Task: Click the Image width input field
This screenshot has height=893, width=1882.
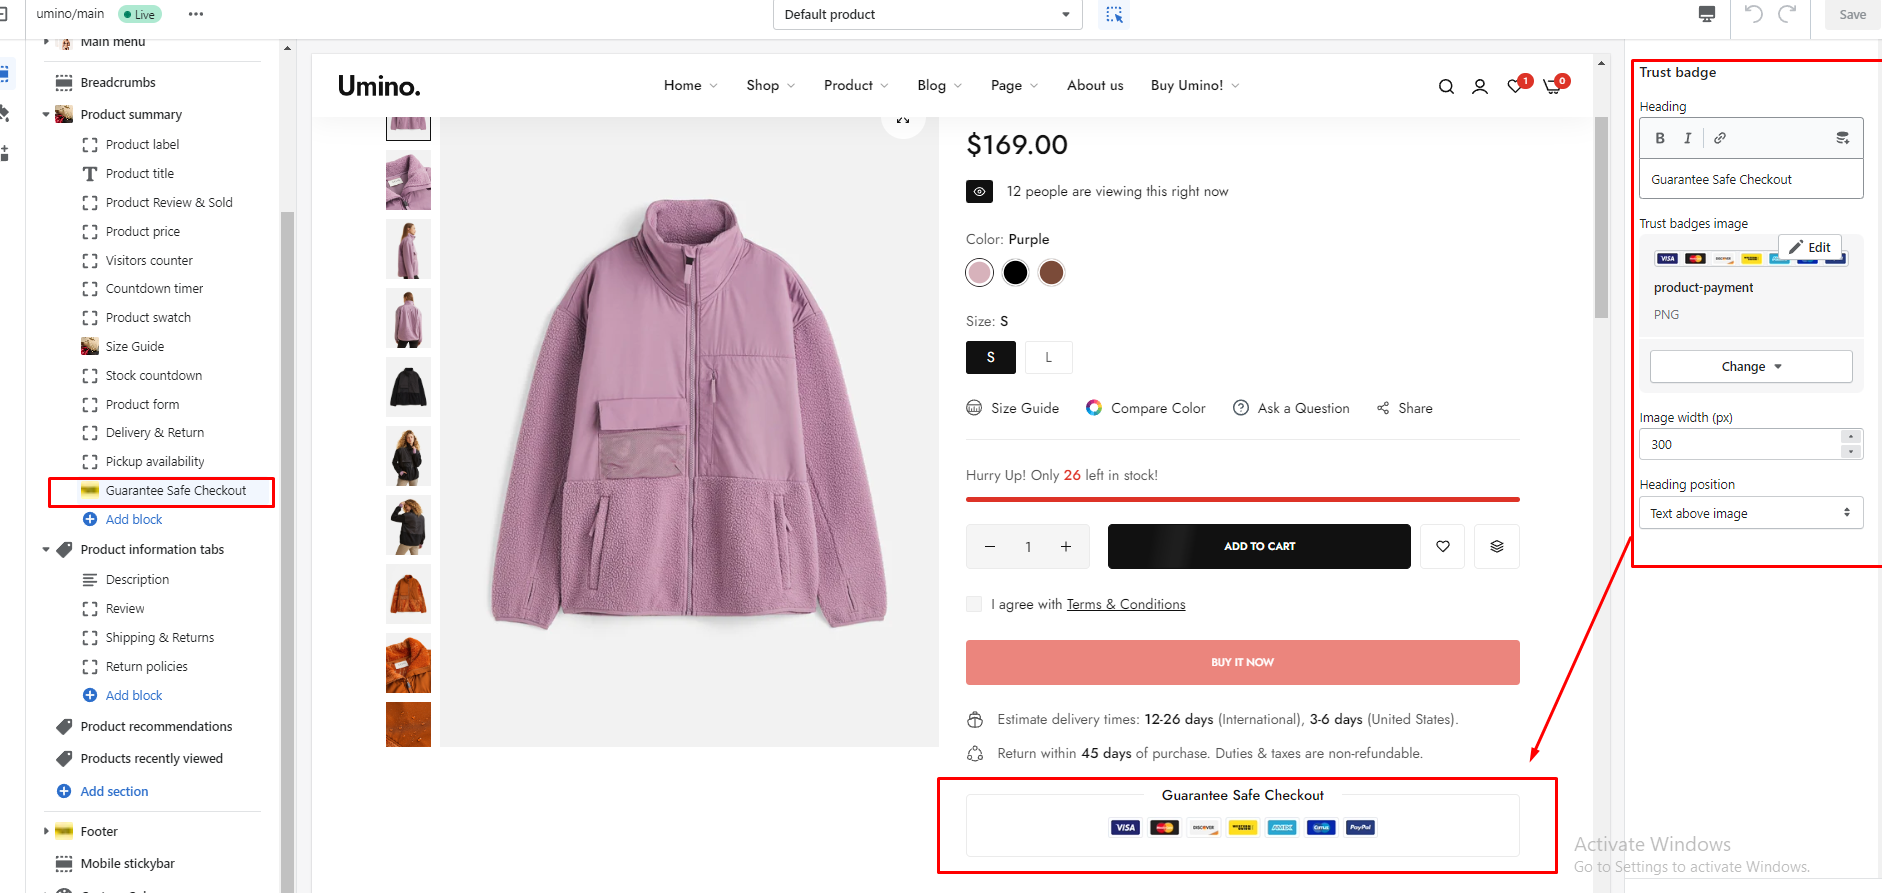Action: point(1740,445)
